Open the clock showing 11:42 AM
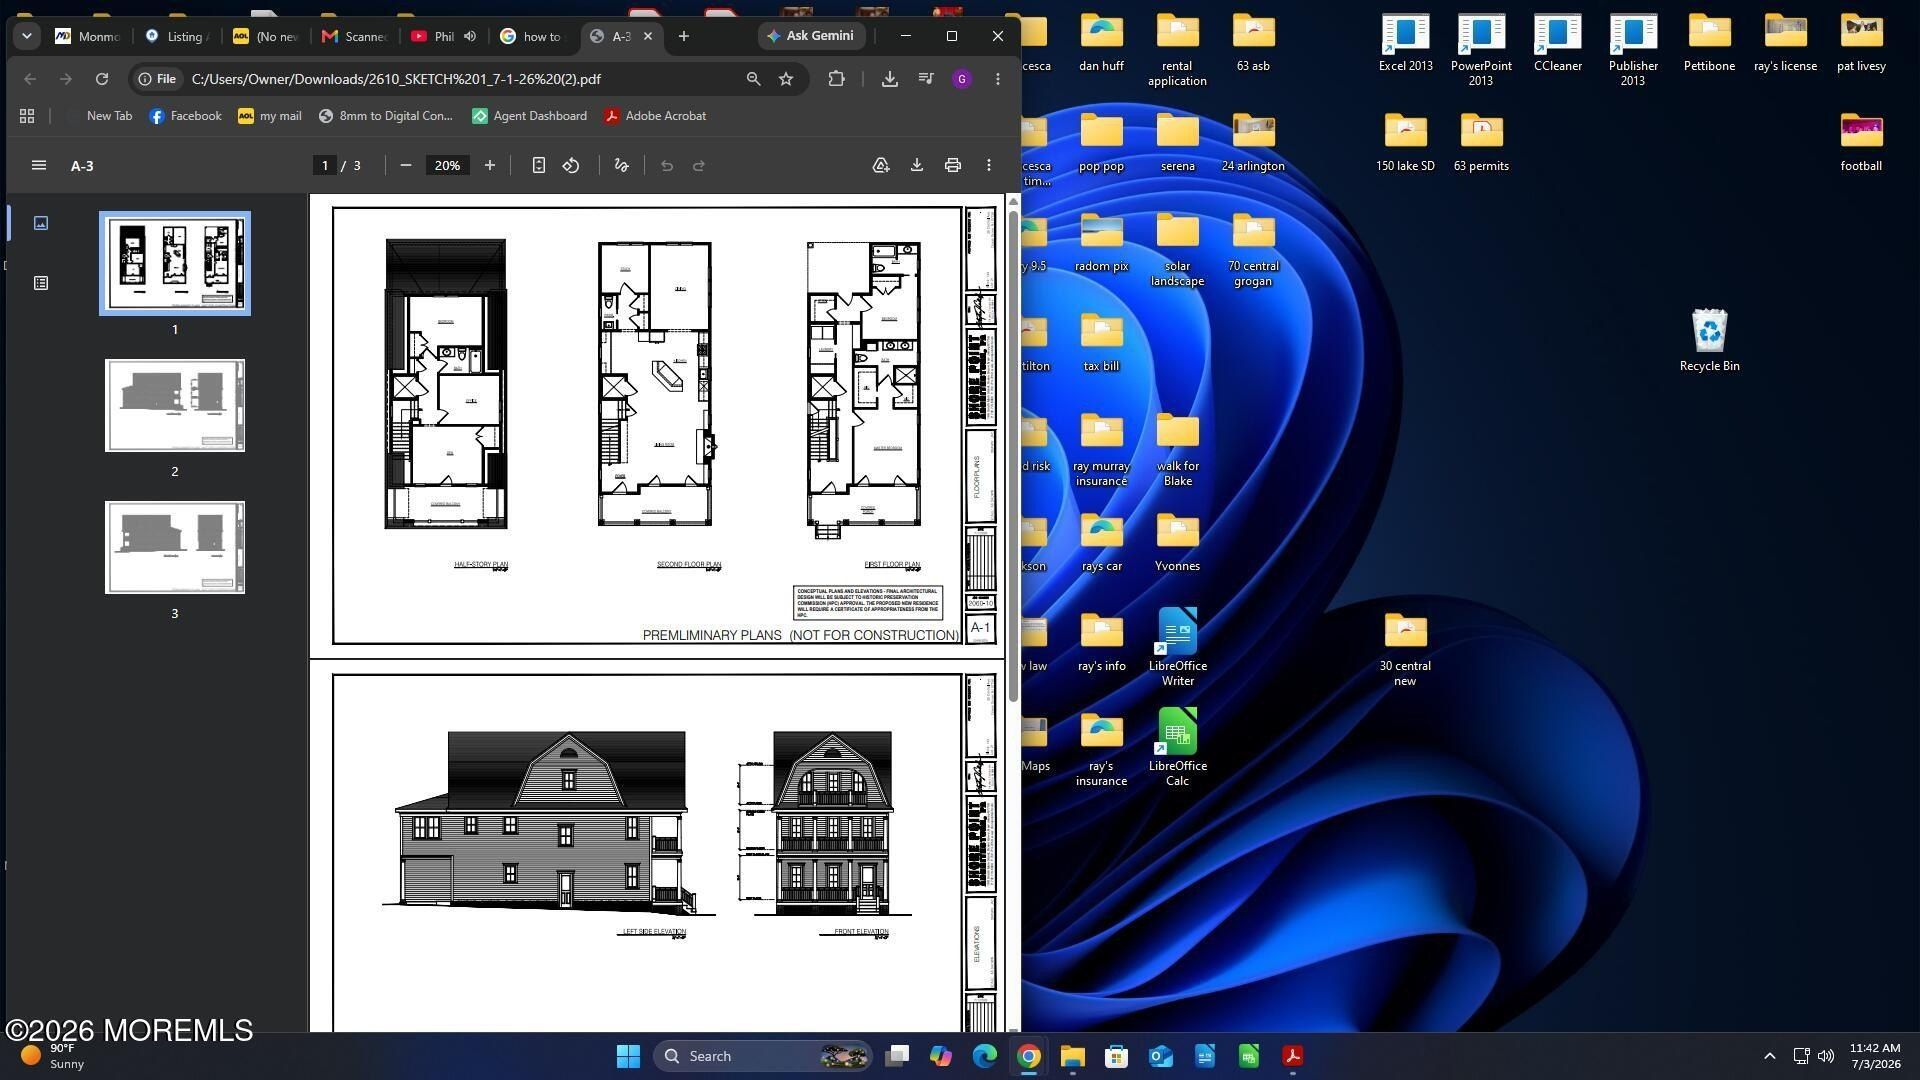This screenshot has width=1920, height=1080. coord(1874,1056)
